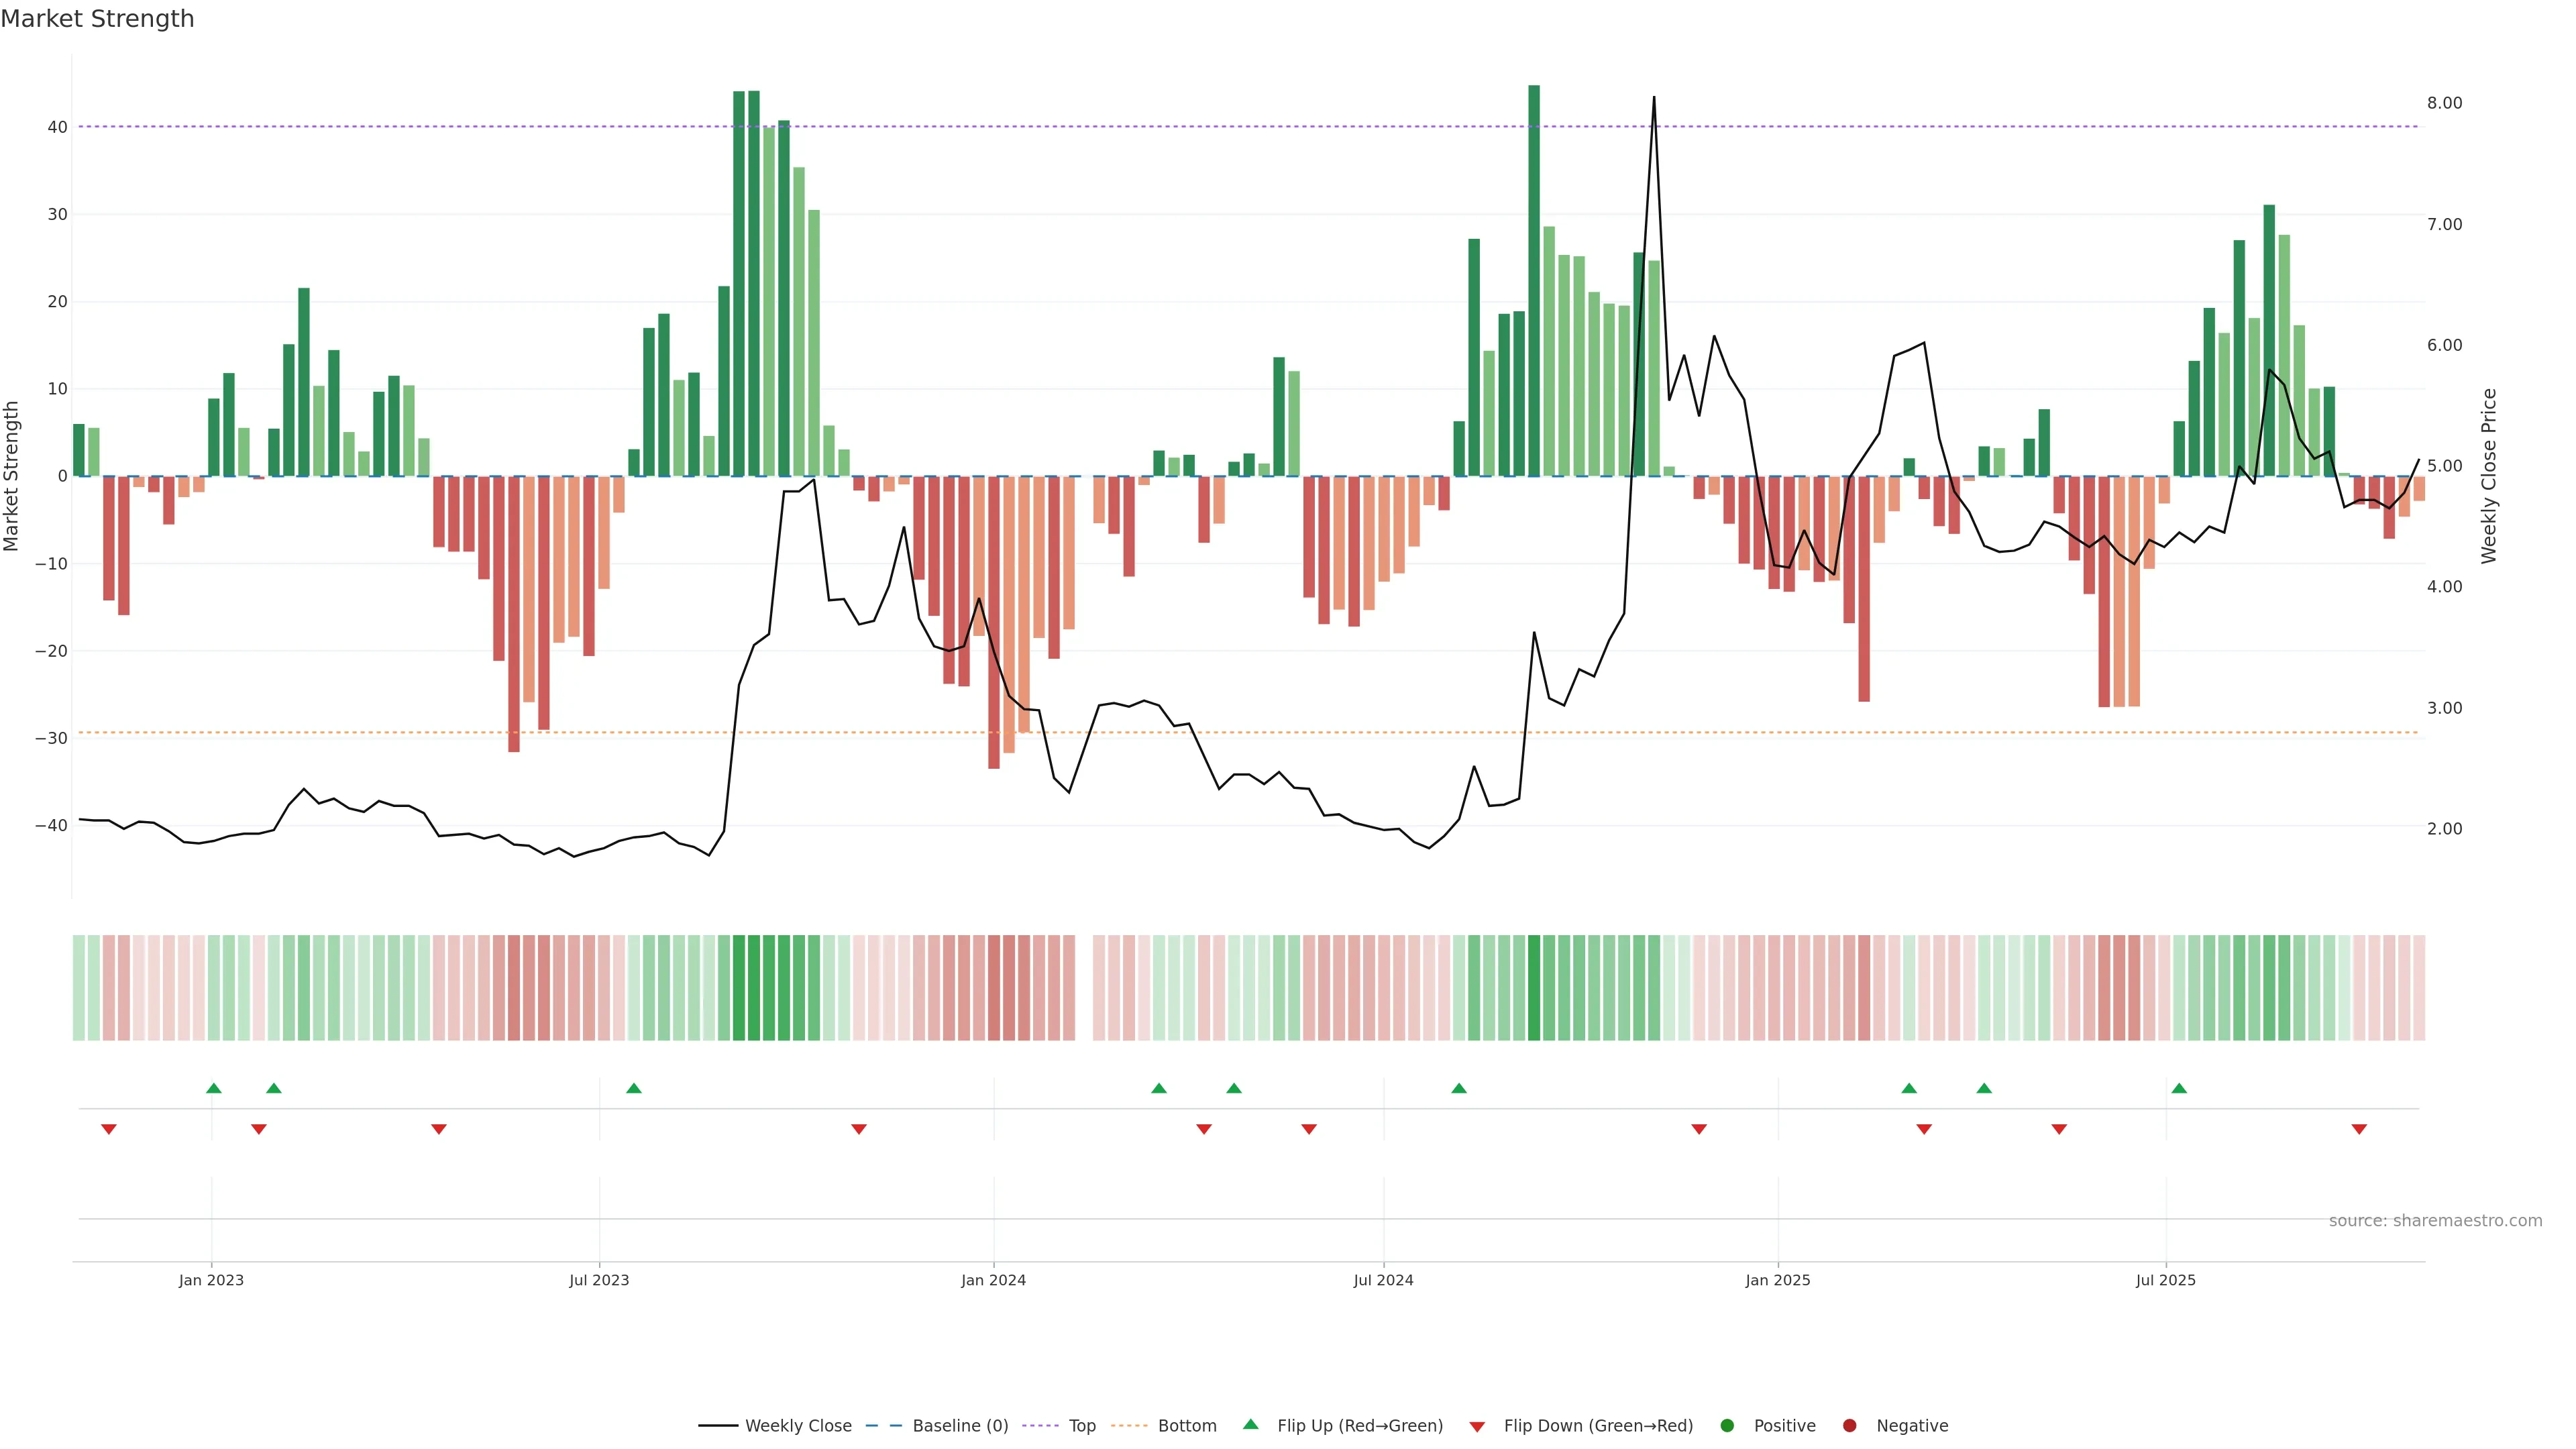This screenshot has width=2576, height=1449.
Task: Click the green flip-up marker near Jul 2025
Action: [x=2179, y=1088]
